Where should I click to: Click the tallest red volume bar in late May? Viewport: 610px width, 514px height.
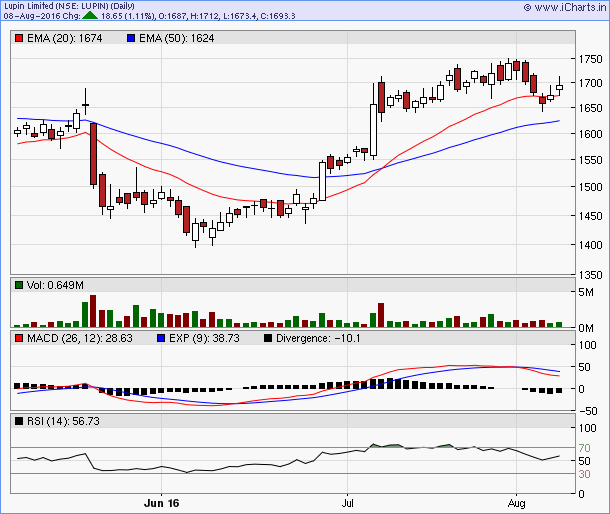93,311
